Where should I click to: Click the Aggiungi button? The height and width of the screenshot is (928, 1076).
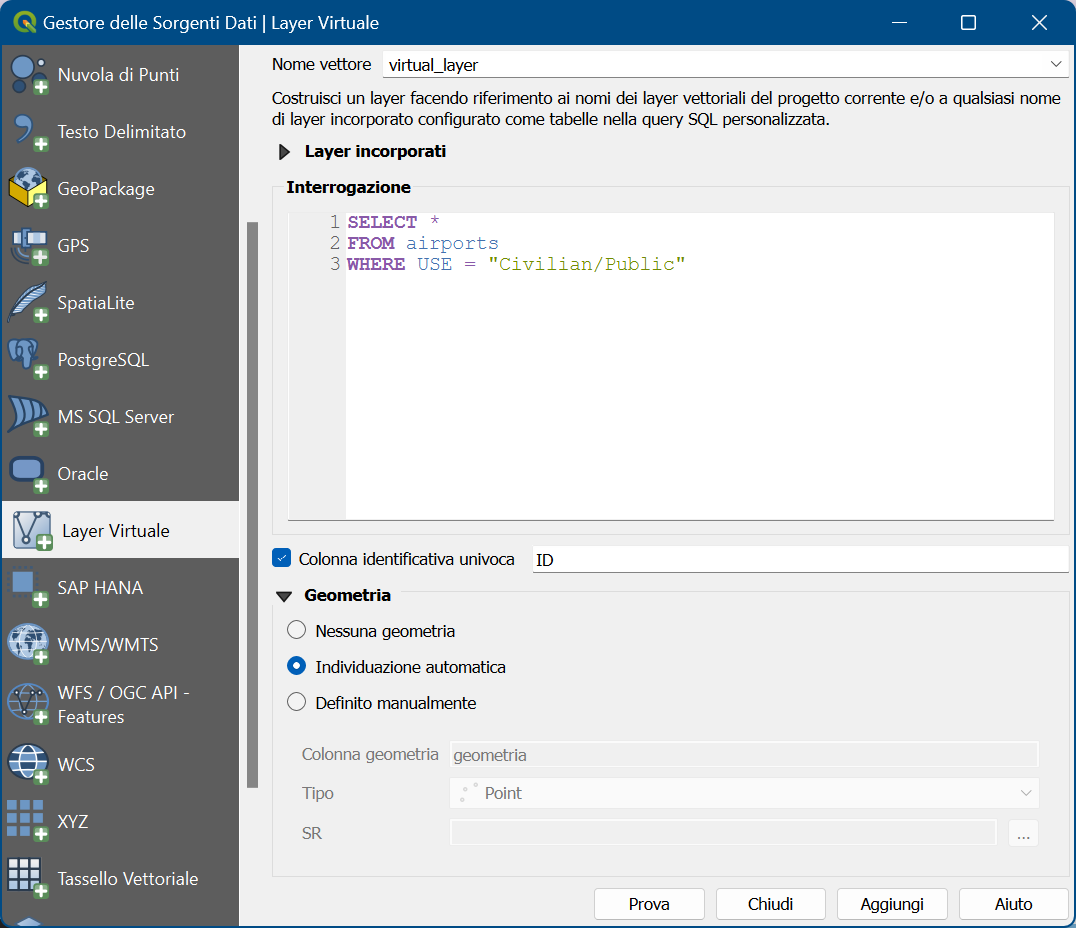[x=892, y=904]
